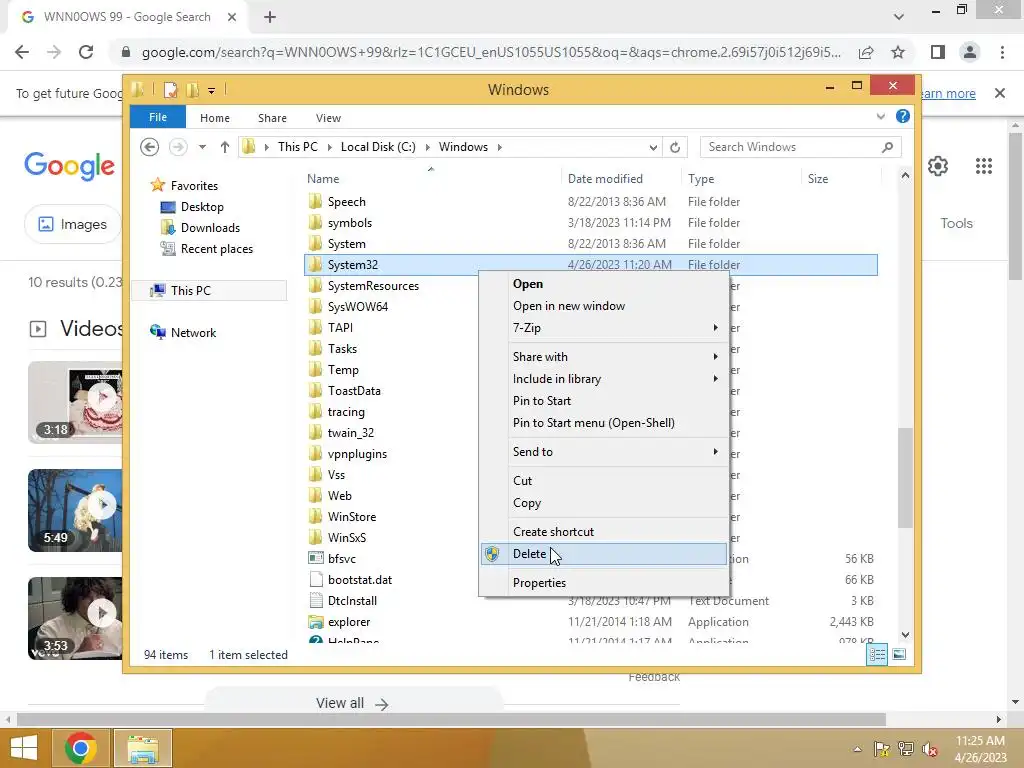Dismiss the Google notification bar

click(x=1000, y=93)
